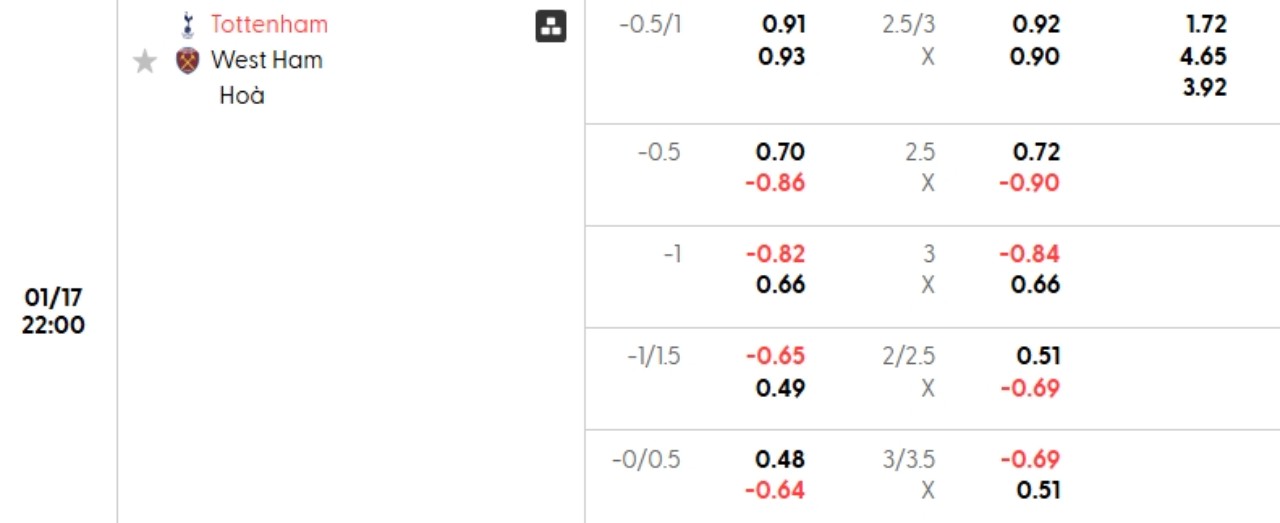
Task: Click the Hoà draw label
Action: pos(242,96)
